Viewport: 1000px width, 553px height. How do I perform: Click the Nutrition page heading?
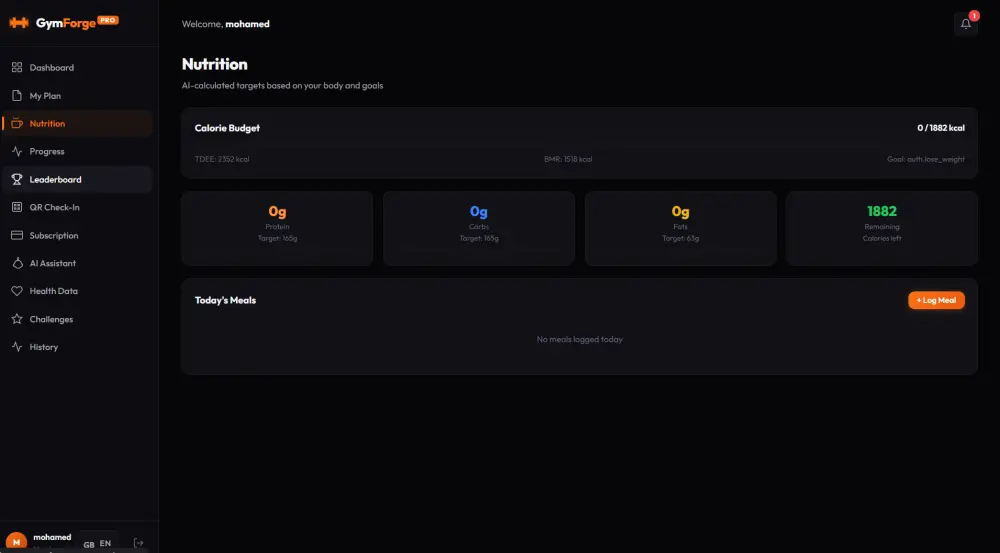[x=214, y=64]
